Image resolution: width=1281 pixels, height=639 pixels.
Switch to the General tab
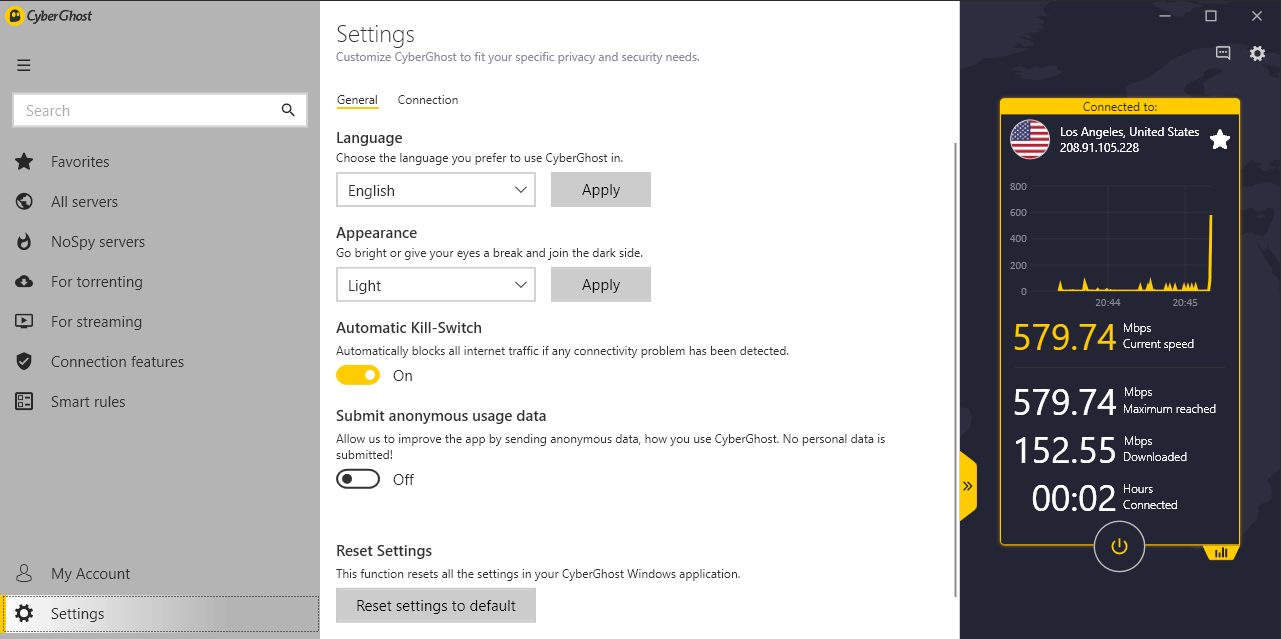click(357, 100)
